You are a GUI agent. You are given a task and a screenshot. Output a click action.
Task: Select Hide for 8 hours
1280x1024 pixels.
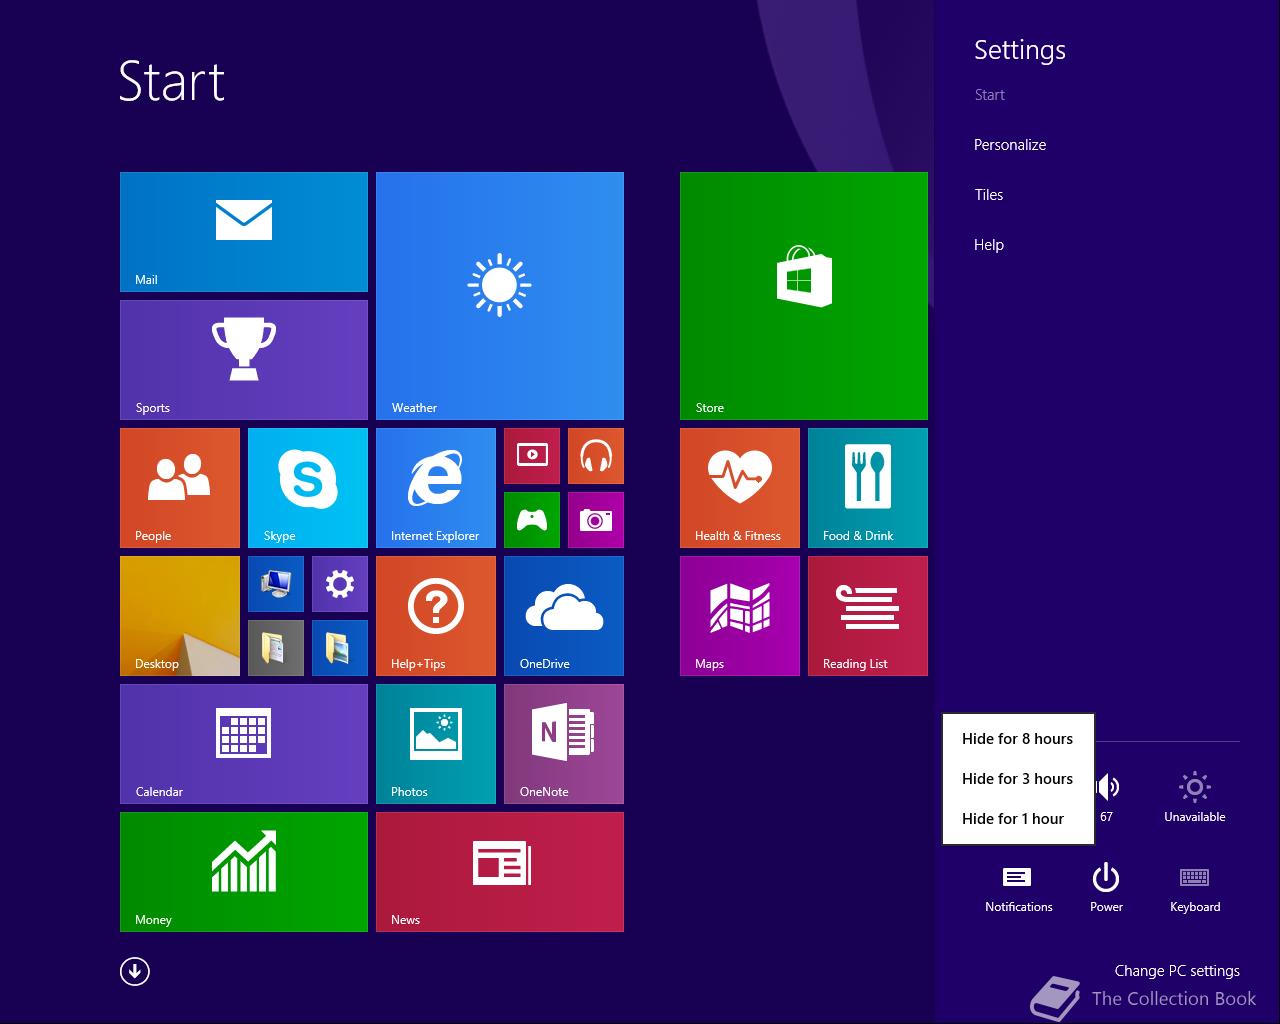point(1018,739)
